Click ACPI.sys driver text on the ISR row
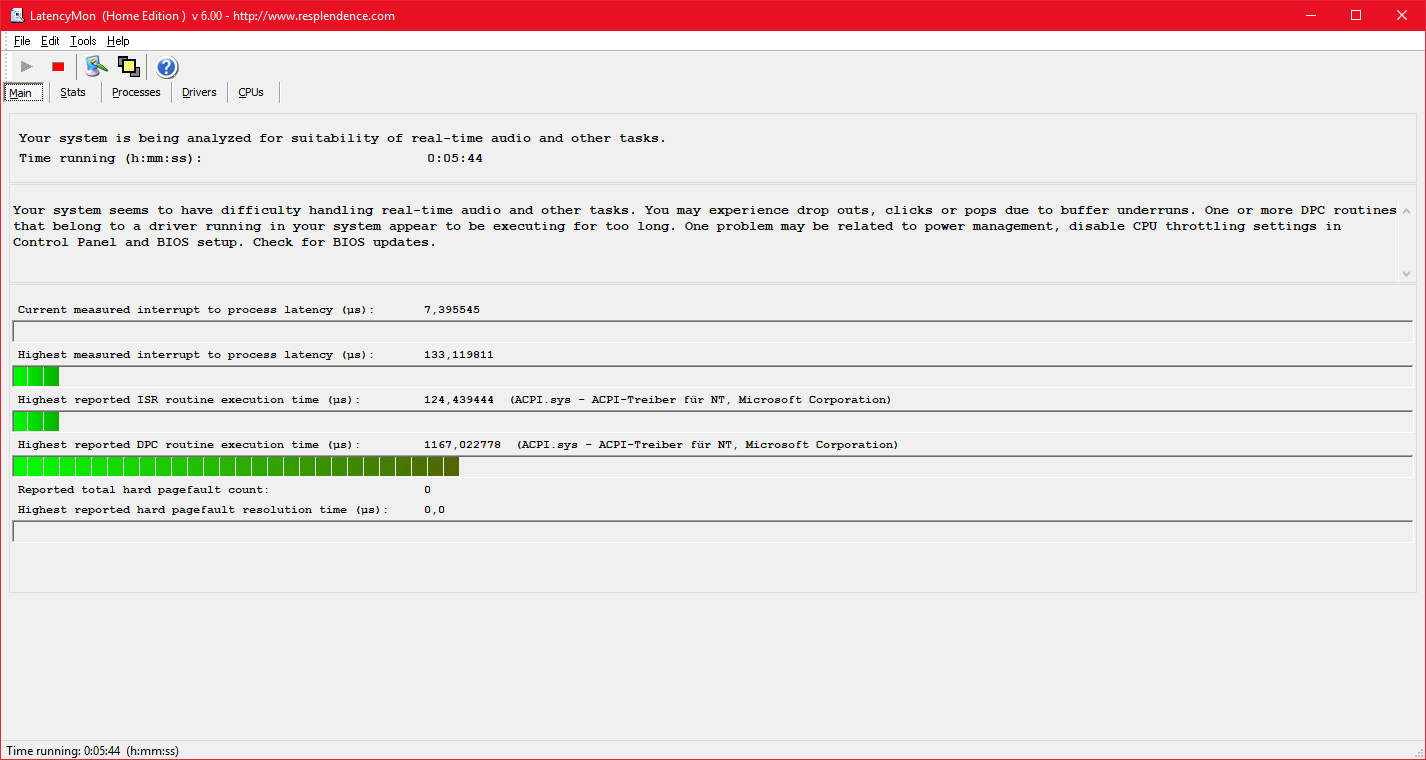Screen dimensions: 1426x760 click(x=700, y=400)
